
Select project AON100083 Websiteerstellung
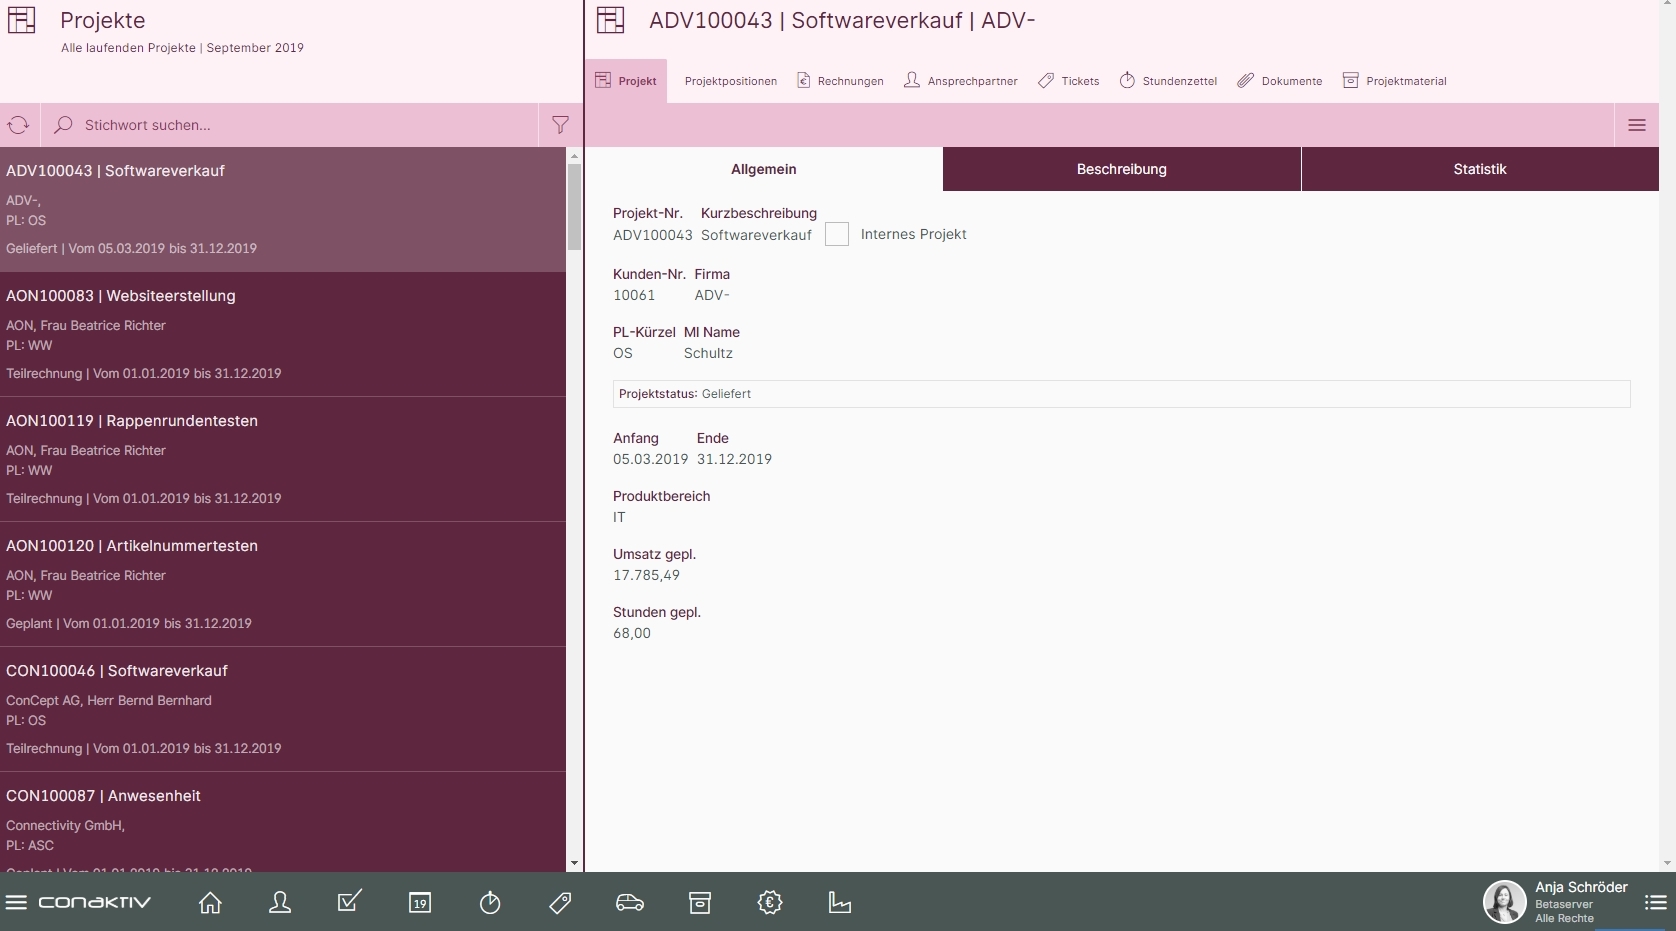point(283,334)
